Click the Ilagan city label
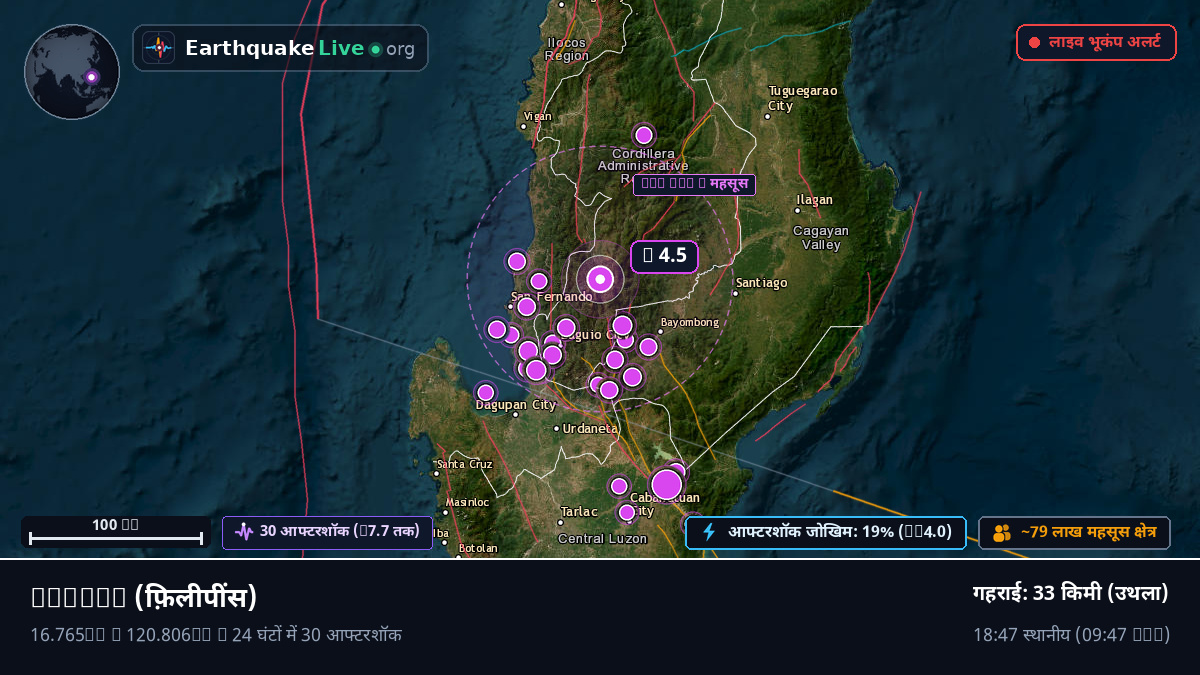Image resolution: width=1200 pixels, height=675 pixels. 814,200
